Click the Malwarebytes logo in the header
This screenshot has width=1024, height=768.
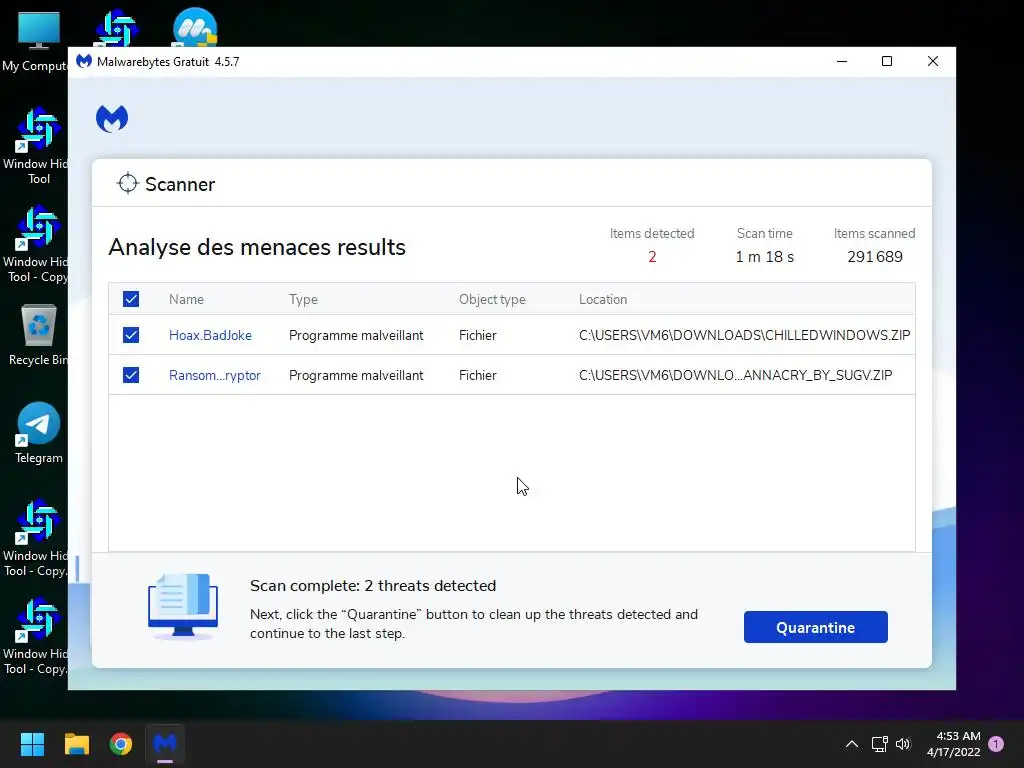[x=112, y=119]
